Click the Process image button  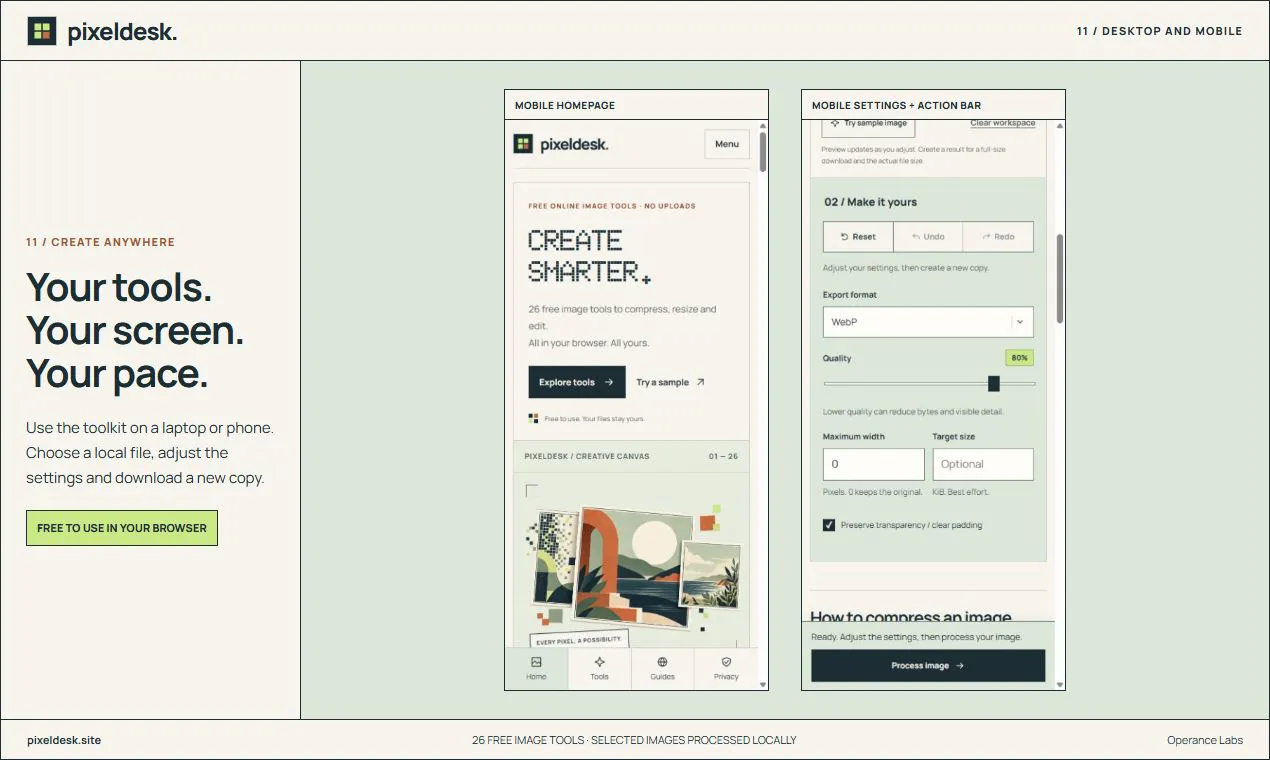(928, 666)
